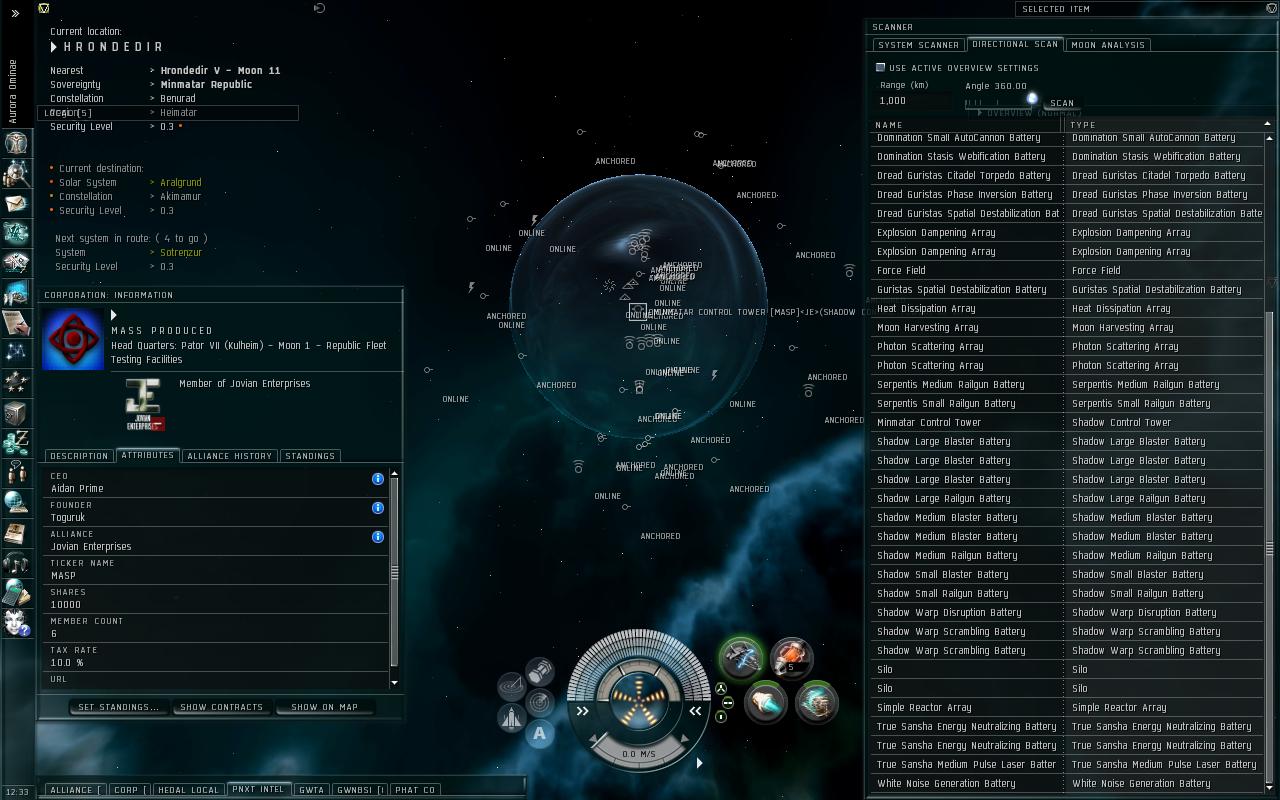Expand the sidebar with double chevron
This screenshot has width=1280, height=800.
pyautogui.click(x=15, y=14)
